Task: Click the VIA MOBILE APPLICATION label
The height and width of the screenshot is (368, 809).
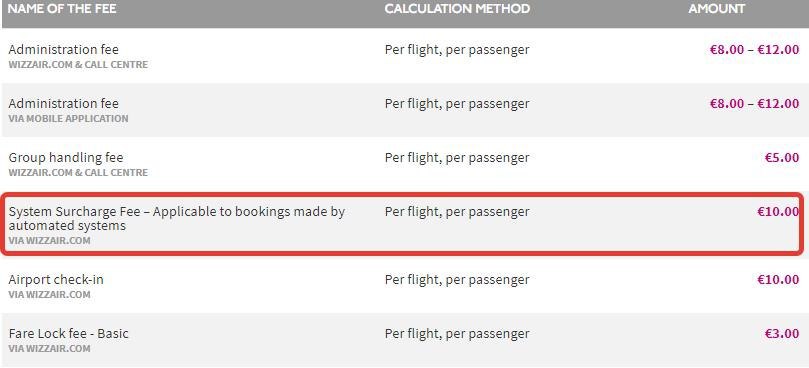Action: 69,119
